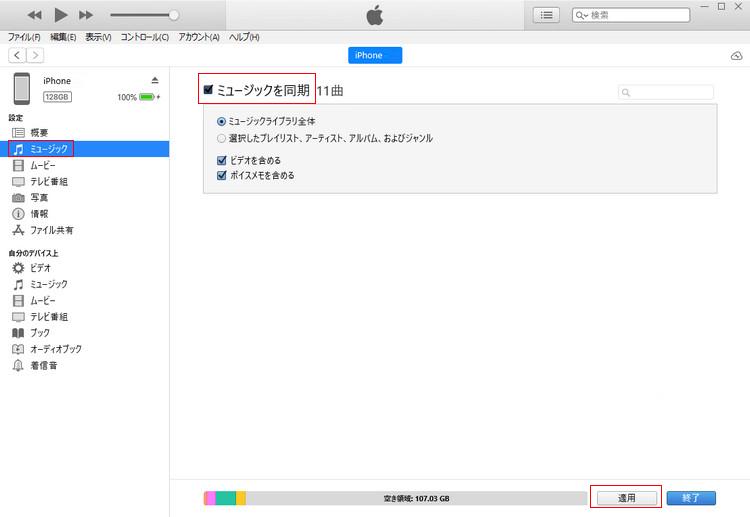Image resolution: width=750 pixels, height=517 pixels.
Task: Adjust the volume slider knob
Action: (174, 15)
